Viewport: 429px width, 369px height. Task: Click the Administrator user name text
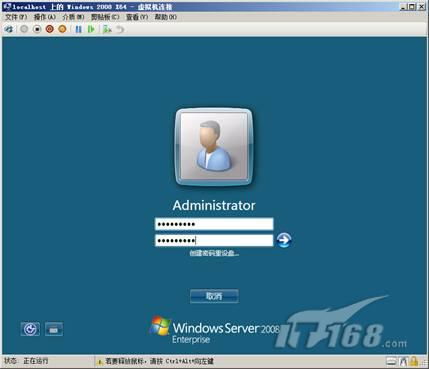[x=214, y=205]
